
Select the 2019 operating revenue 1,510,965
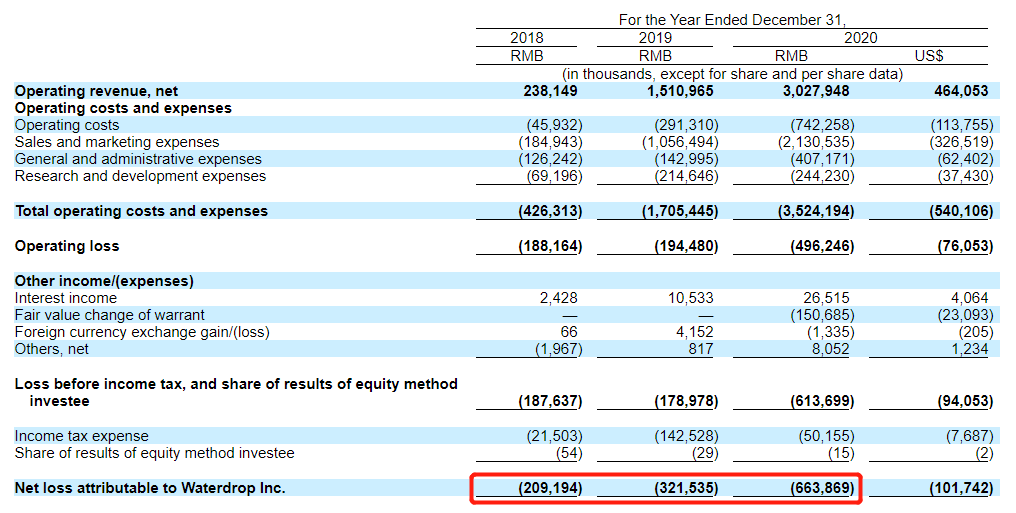pyautogui.click(x=680, y=91)
